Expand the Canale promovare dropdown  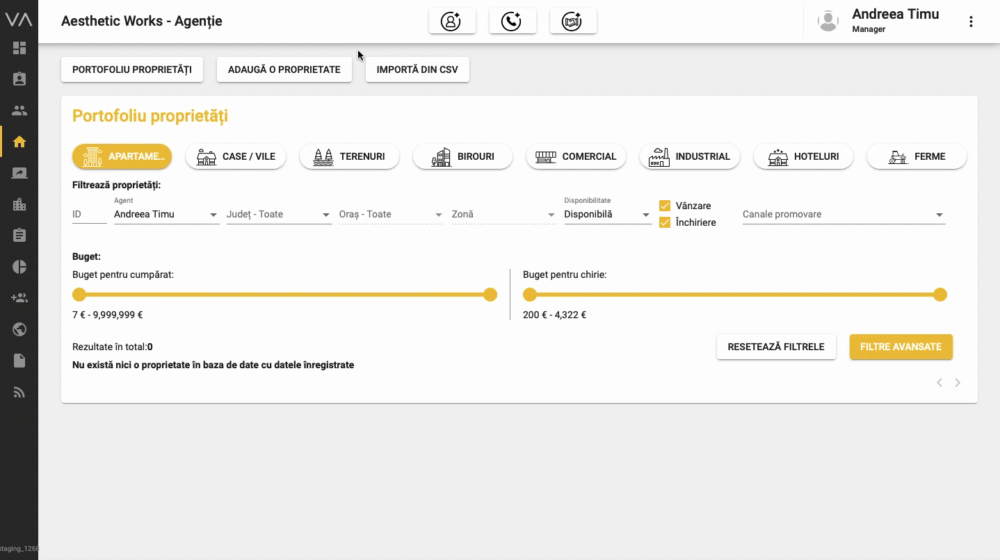pos(843,214)
